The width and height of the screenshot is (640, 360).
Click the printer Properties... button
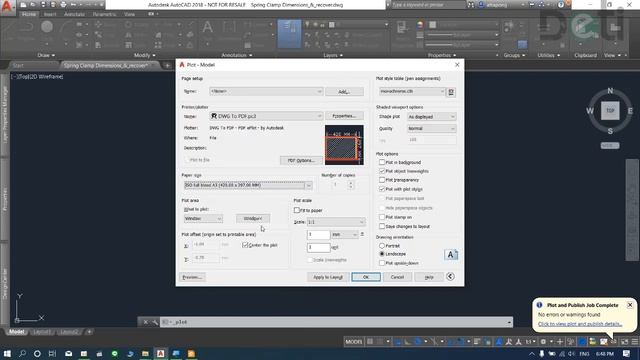tap(344, 116)
